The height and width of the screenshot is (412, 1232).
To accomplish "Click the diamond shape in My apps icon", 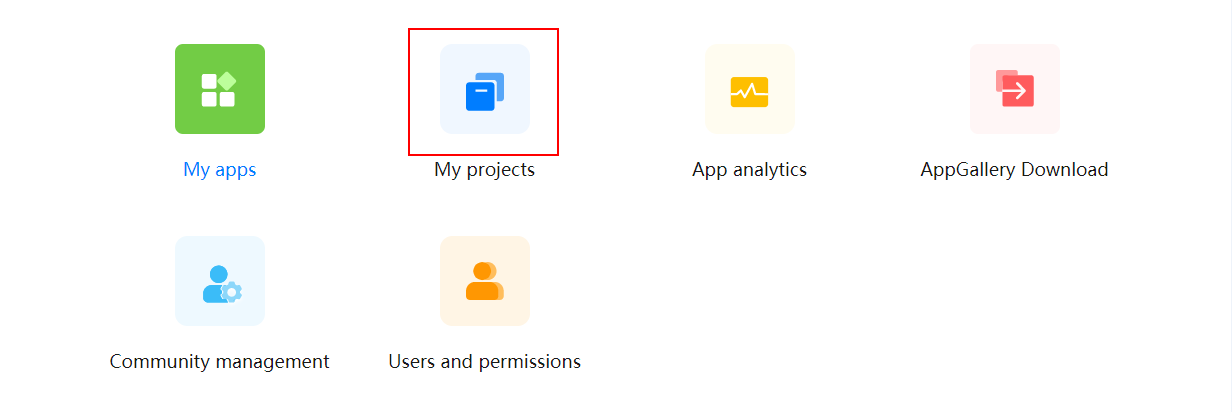I will [227, 80].
